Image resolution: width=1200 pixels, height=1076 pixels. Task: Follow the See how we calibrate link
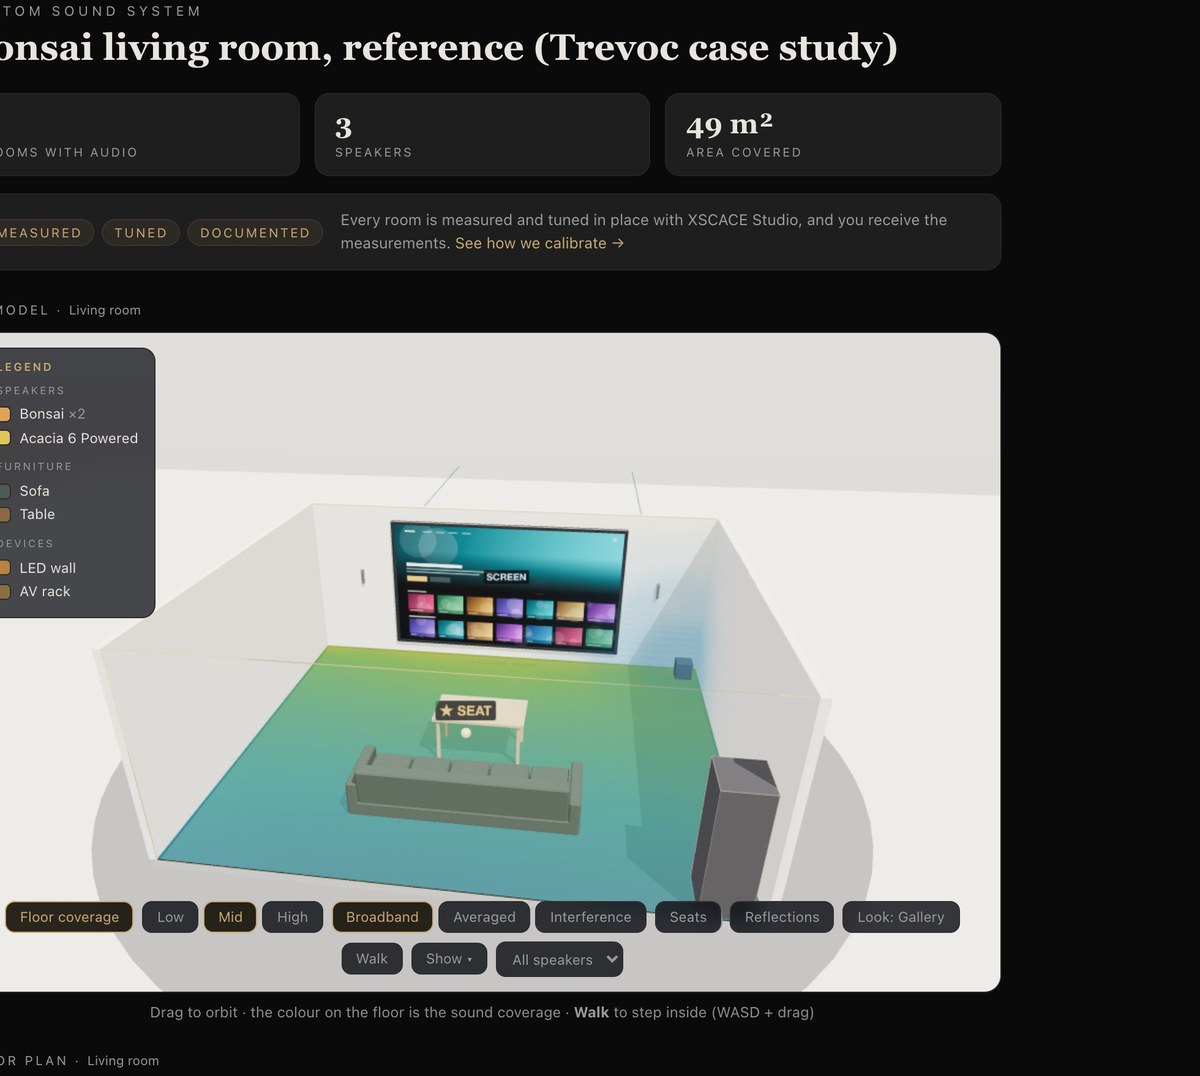539,243
